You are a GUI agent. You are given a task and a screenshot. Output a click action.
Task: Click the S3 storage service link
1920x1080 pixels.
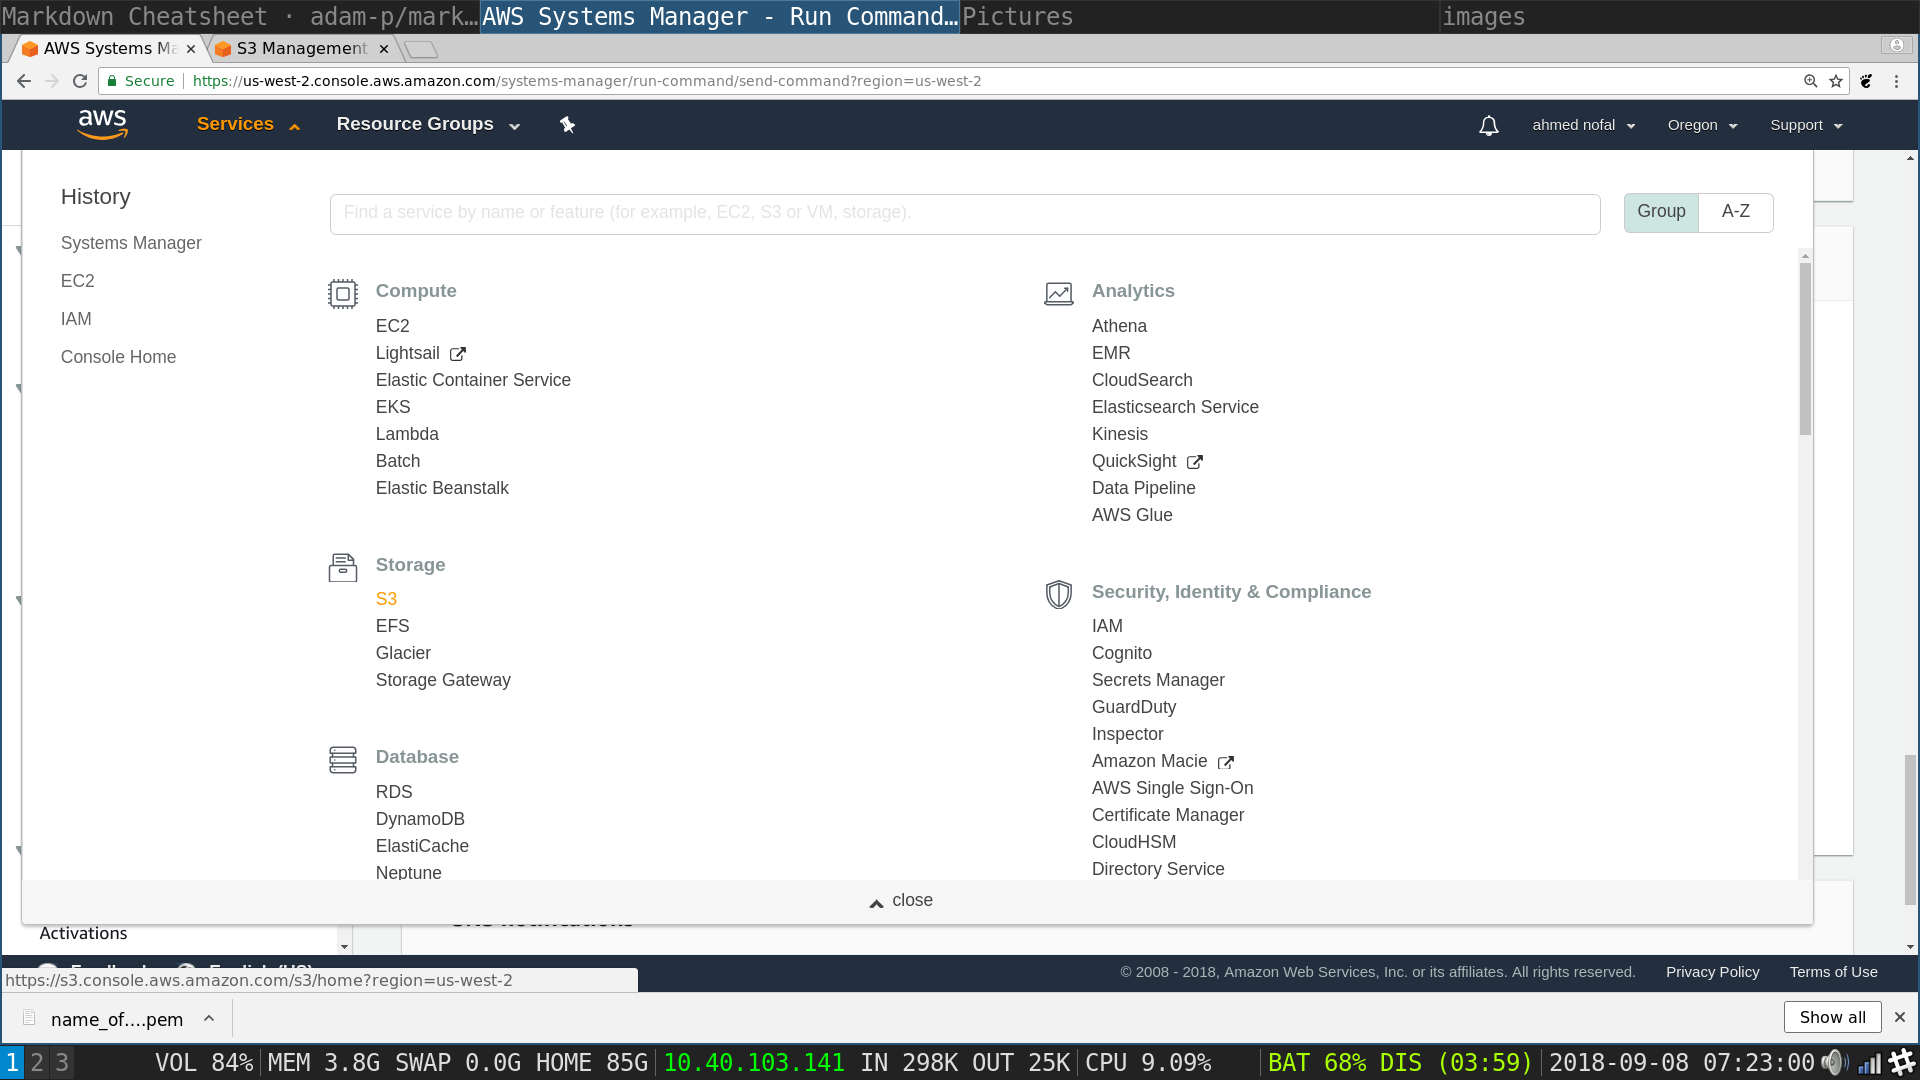click(x=386, y=599)
